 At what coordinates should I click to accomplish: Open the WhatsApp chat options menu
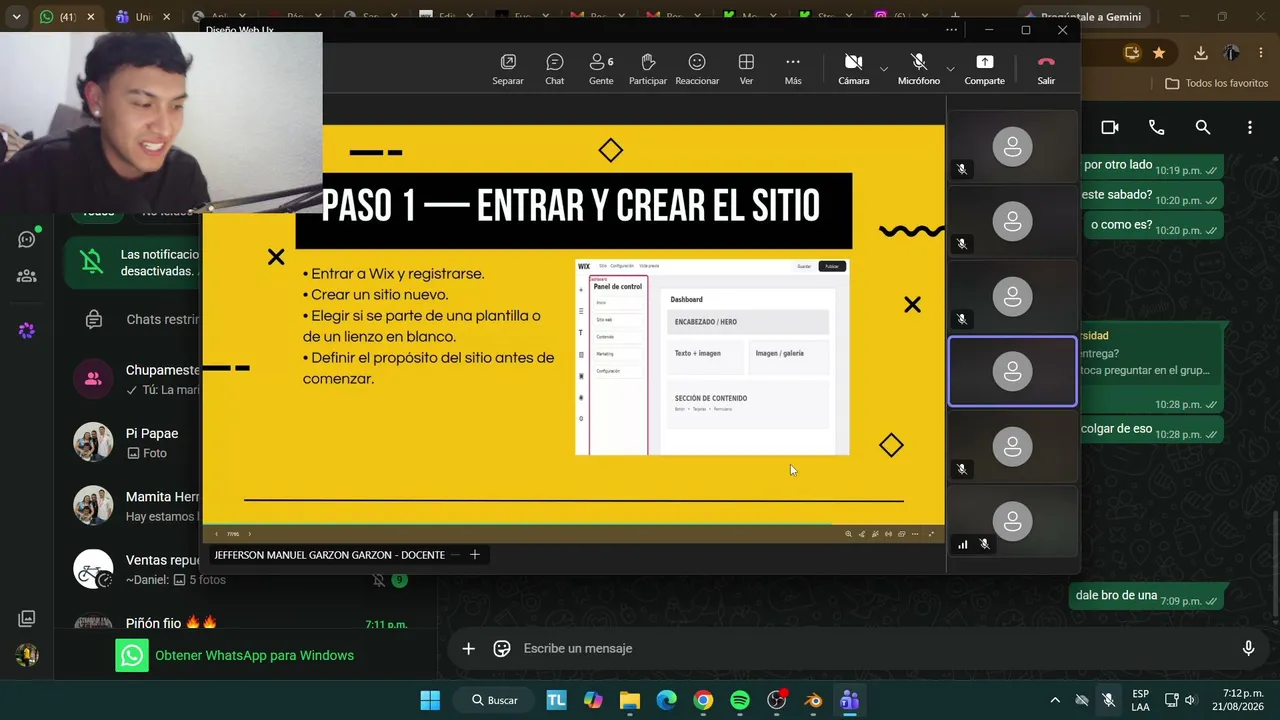tap(1250, 128)
